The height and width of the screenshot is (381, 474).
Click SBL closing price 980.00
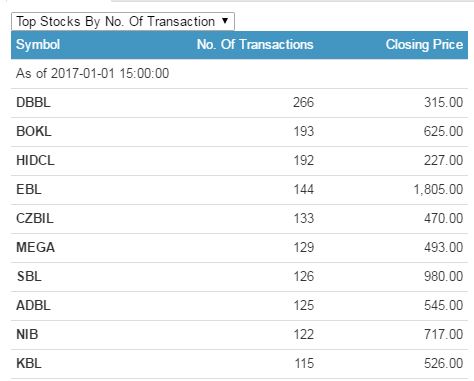click(x=444, y=276)
